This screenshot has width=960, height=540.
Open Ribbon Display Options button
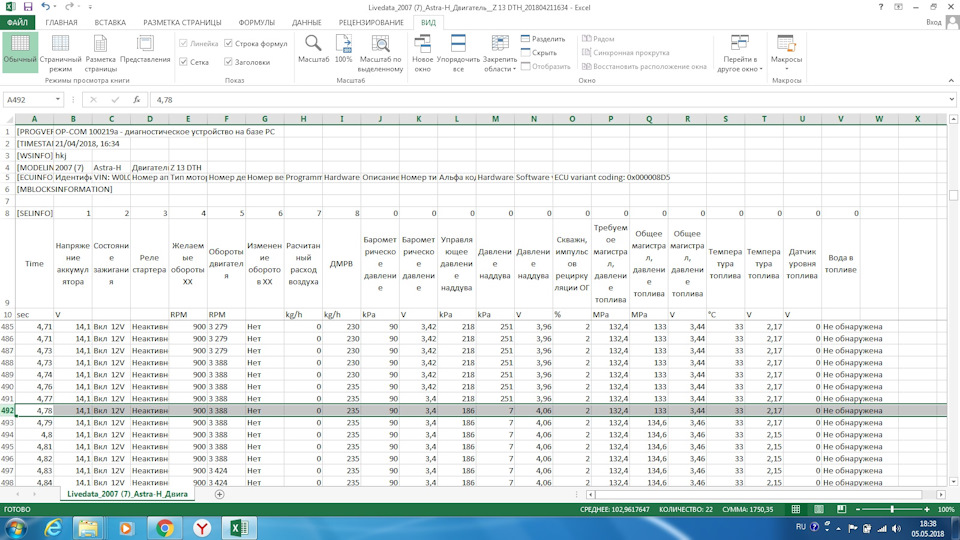(x=898, y=7)
